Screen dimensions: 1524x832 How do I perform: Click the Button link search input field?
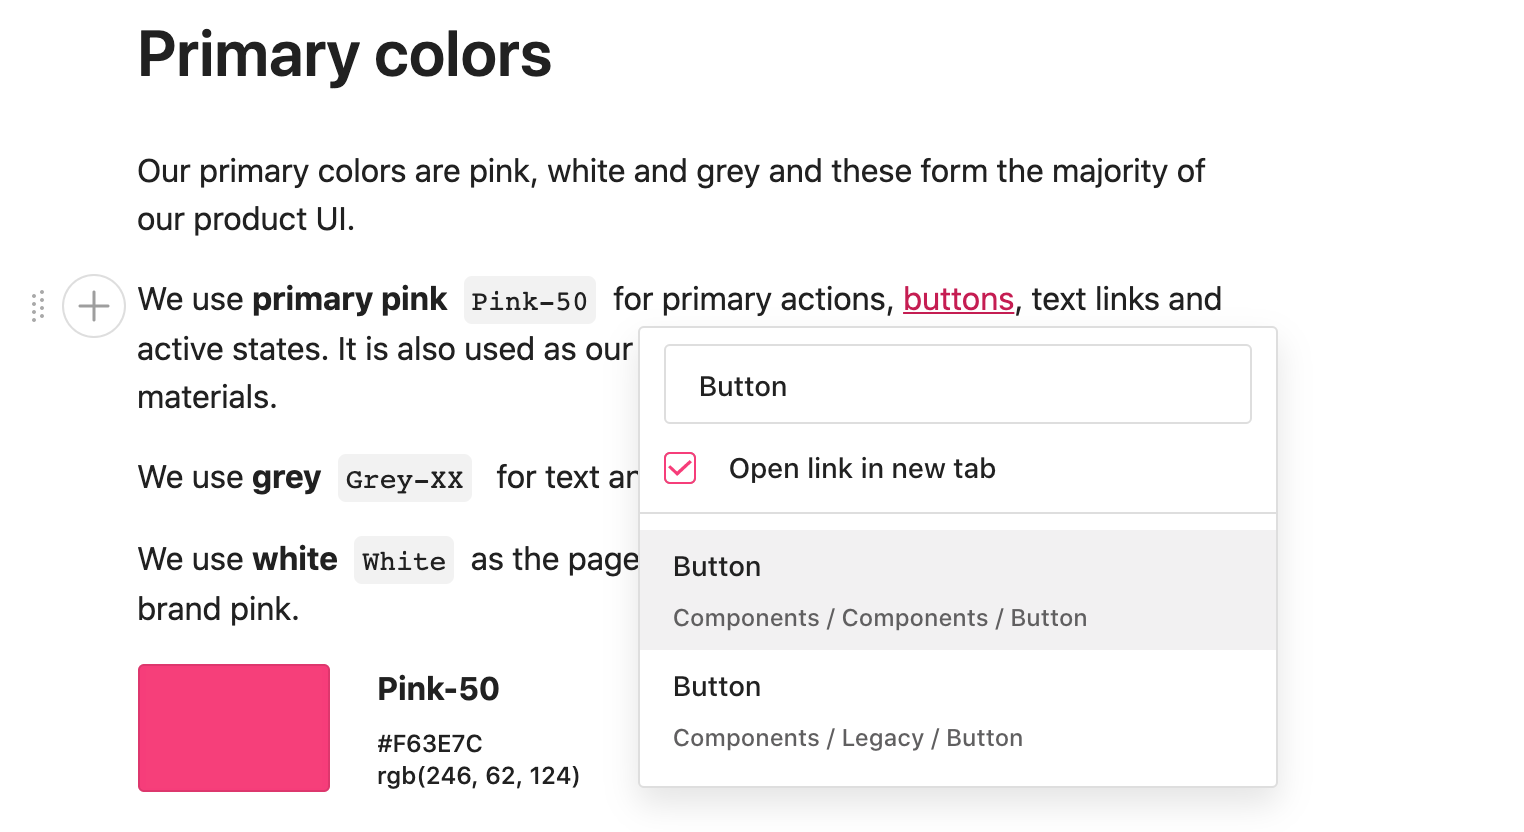click(x=957, y=384)
